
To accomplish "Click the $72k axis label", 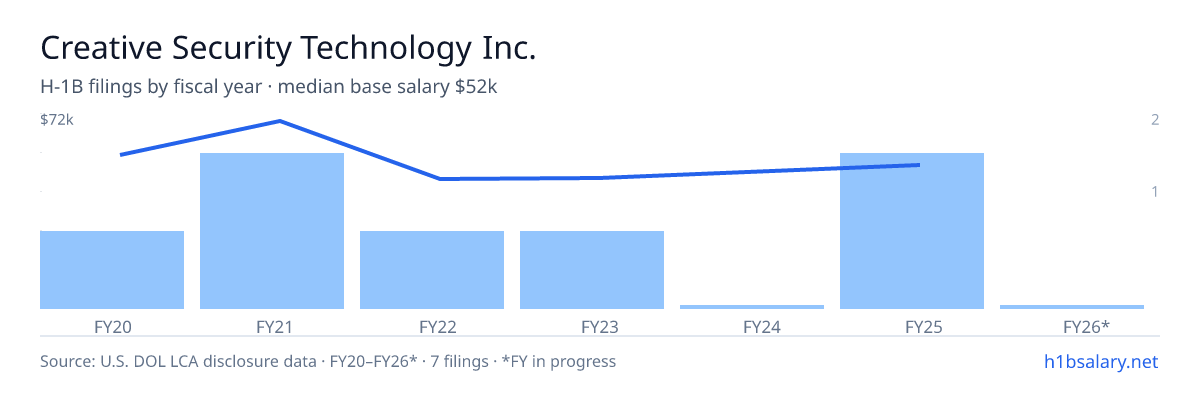I will [x=57, y=120].
